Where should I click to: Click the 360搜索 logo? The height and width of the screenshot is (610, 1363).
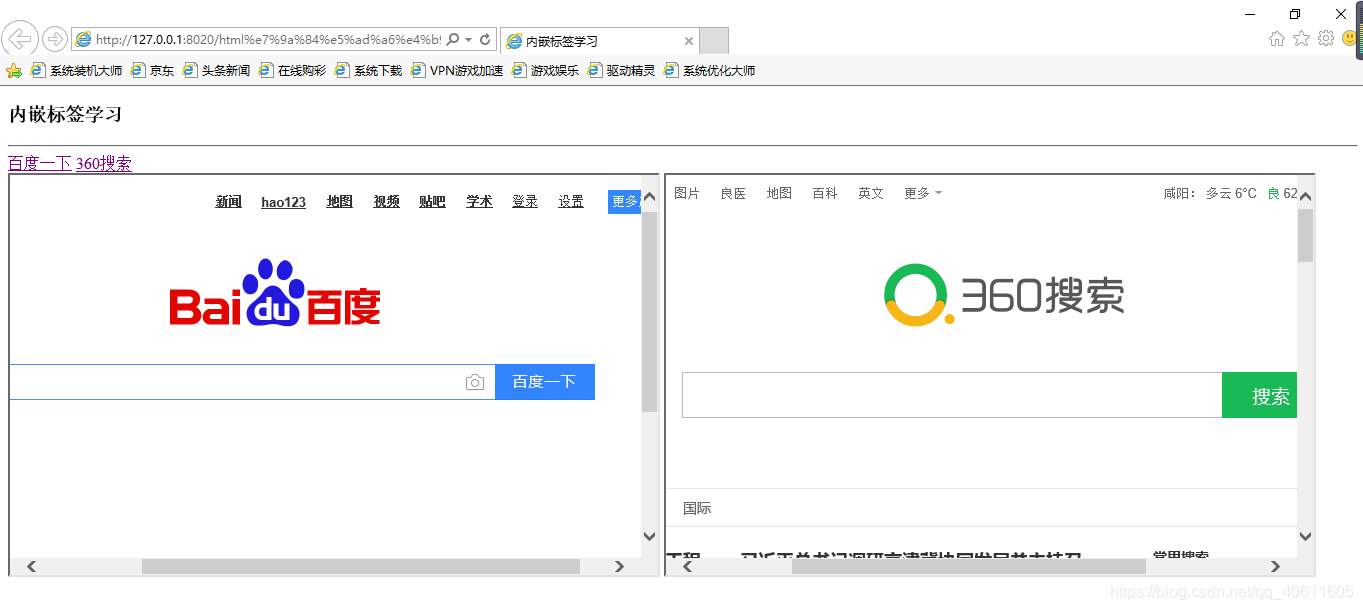1004,295
